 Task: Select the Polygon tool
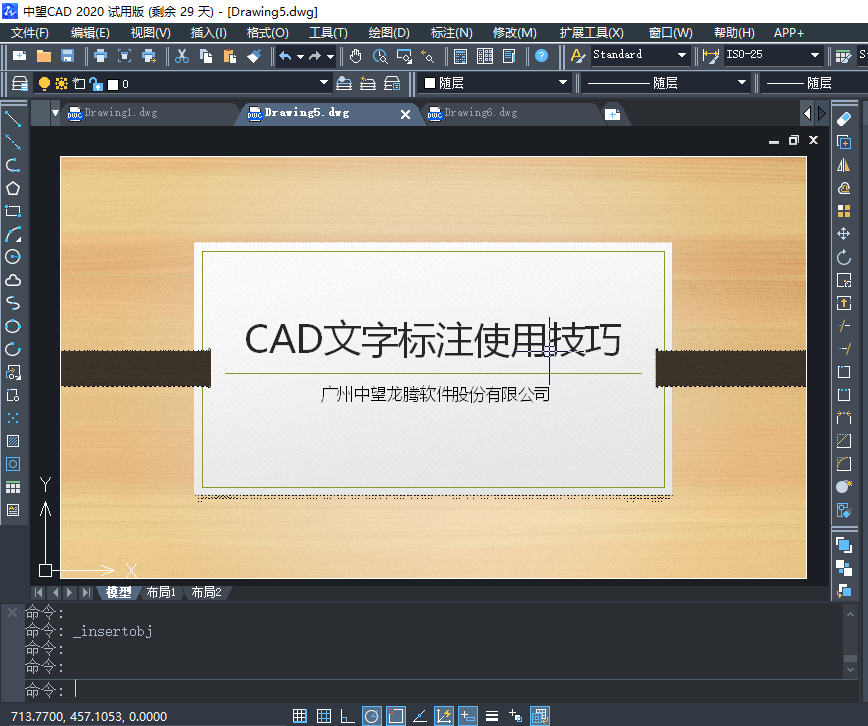pyautogui.click(x=13, y=189)
